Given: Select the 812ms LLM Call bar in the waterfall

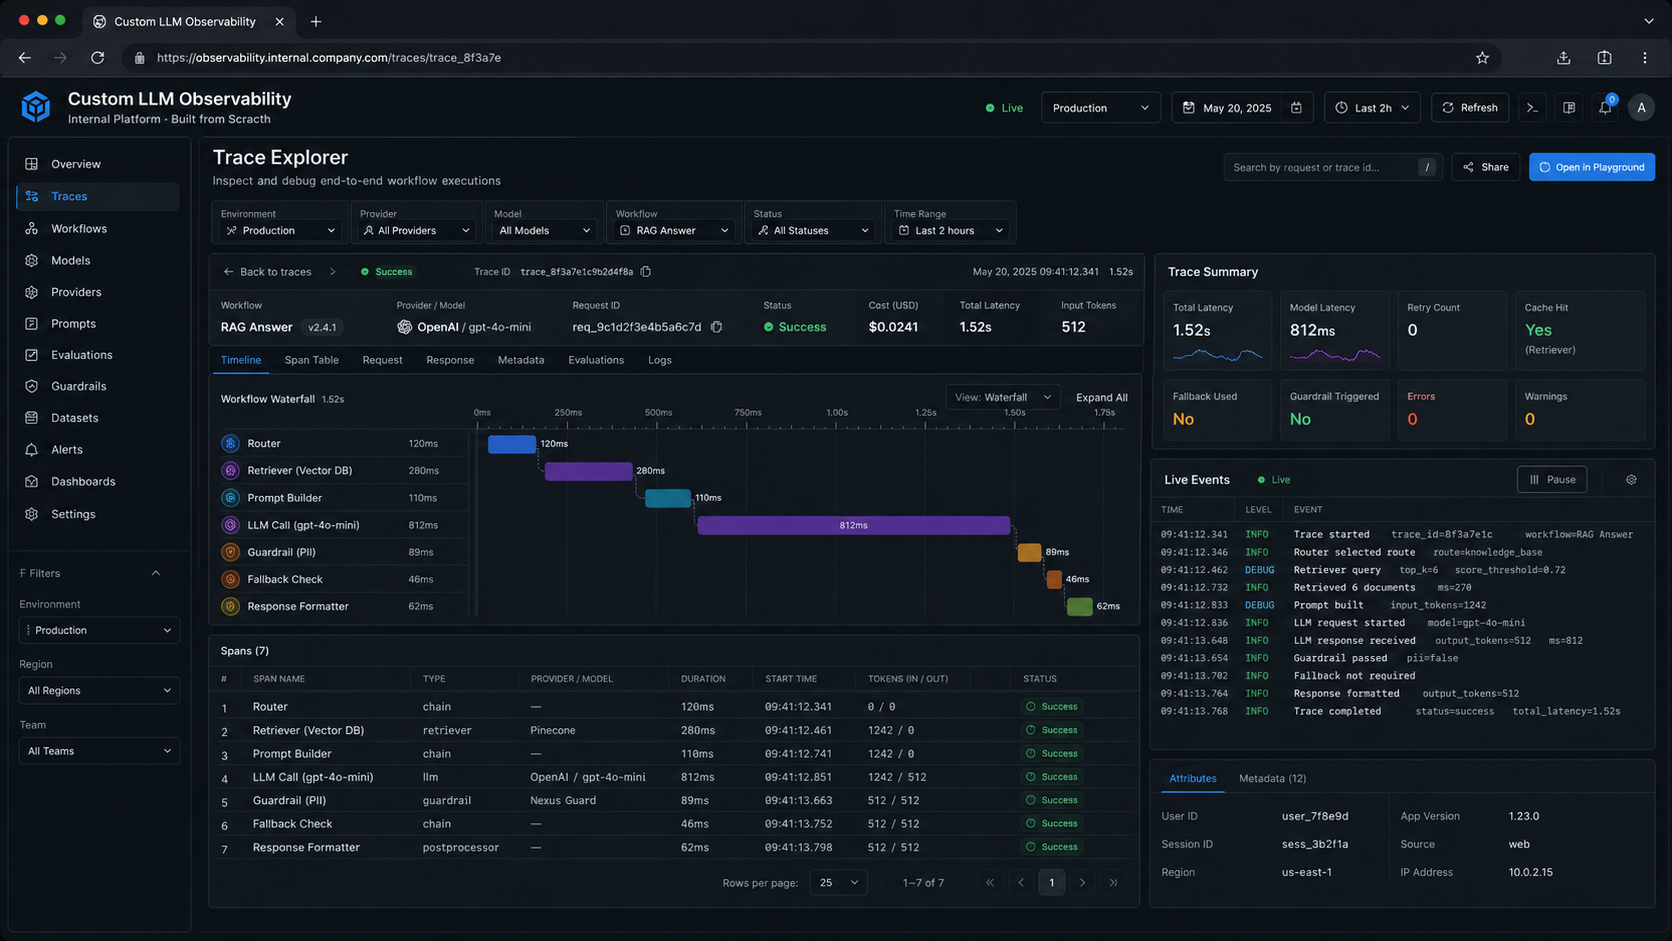Looking at the screenshot, I should point(853,524).
